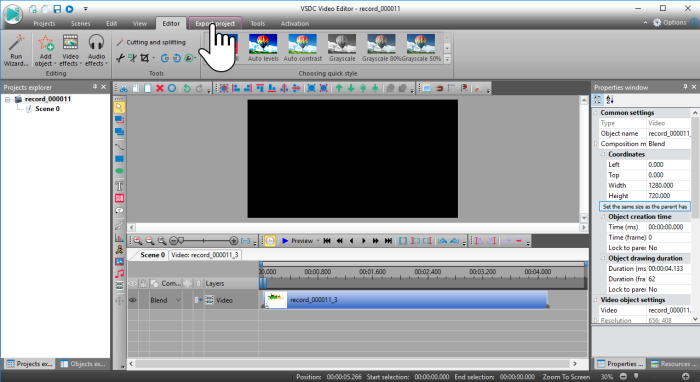Screen dimensions: 700x382
Task: Open the Run Wizard tool
Action: pyautogui.click(x=16, y=50)
